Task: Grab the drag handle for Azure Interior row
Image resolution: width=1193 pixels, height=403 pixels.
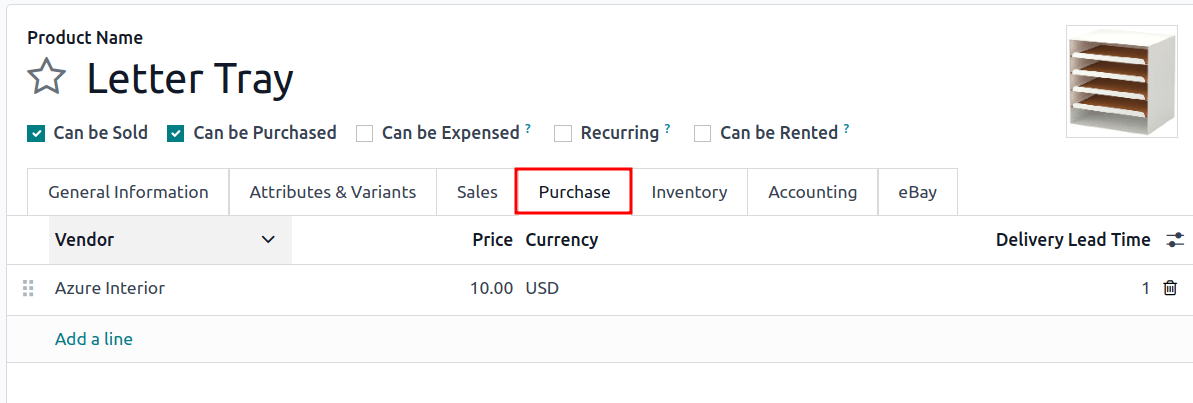Action: [x=28, y=288]
